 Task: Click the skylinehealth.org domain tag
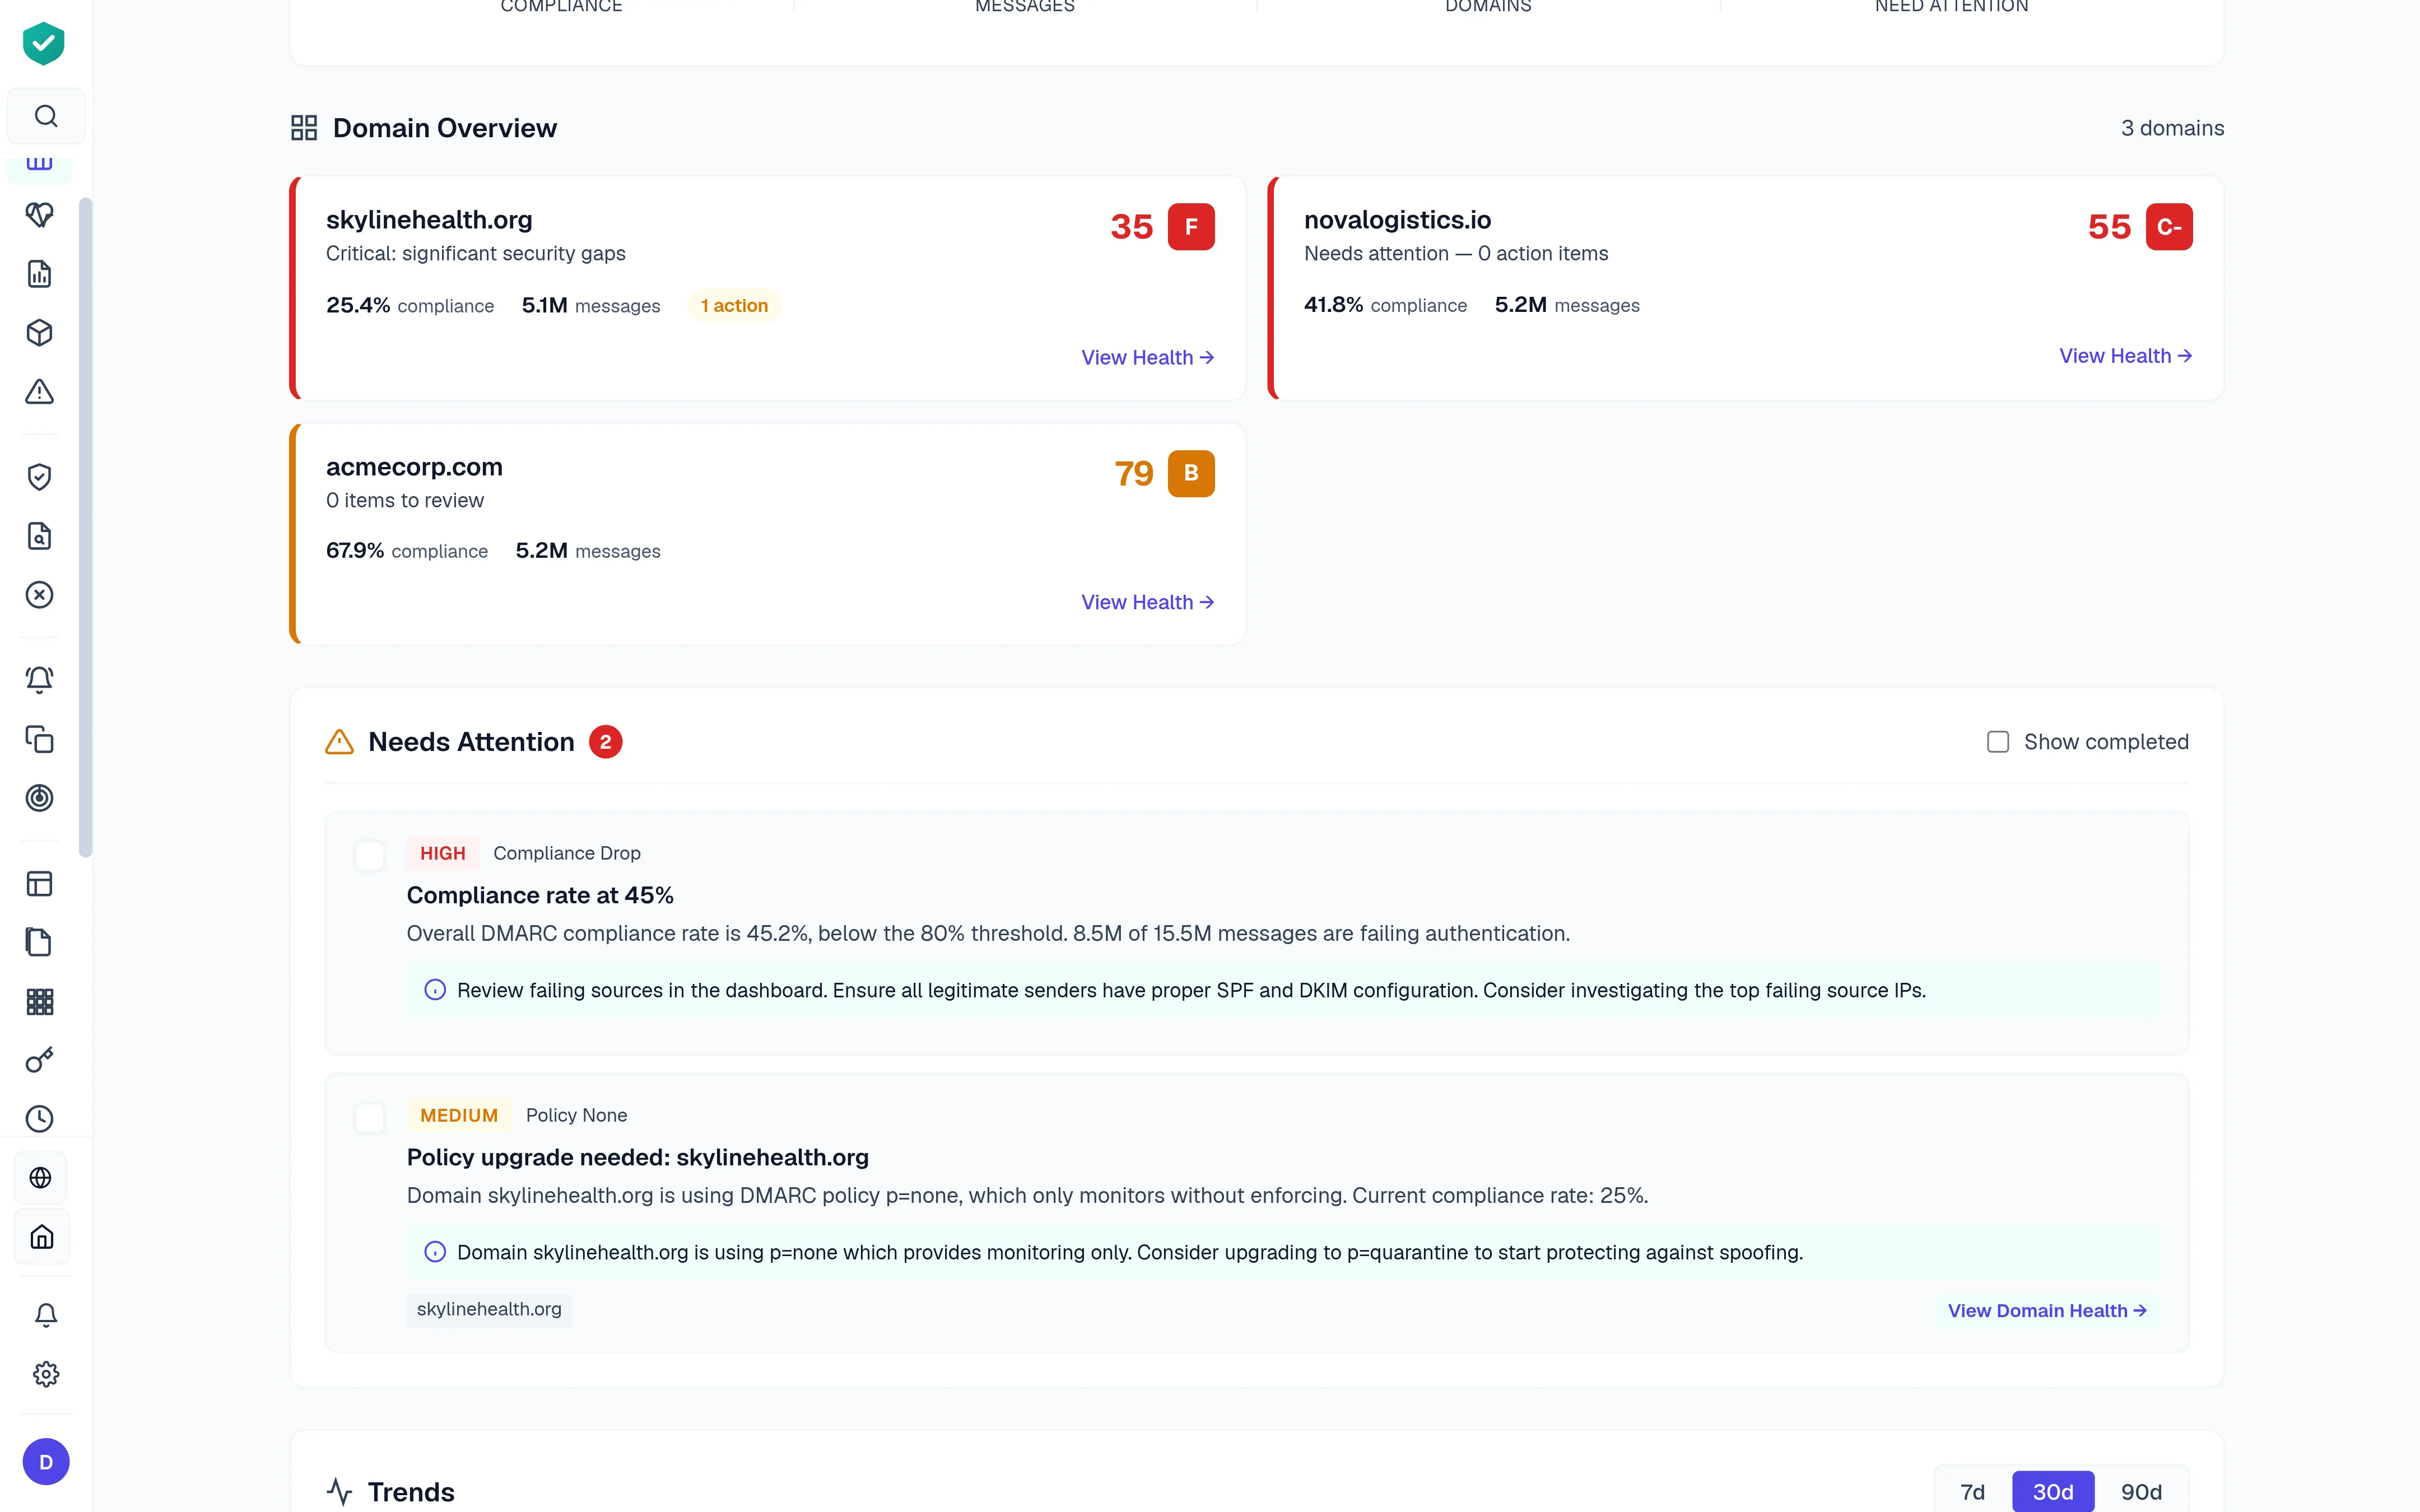pos(489,1309)
